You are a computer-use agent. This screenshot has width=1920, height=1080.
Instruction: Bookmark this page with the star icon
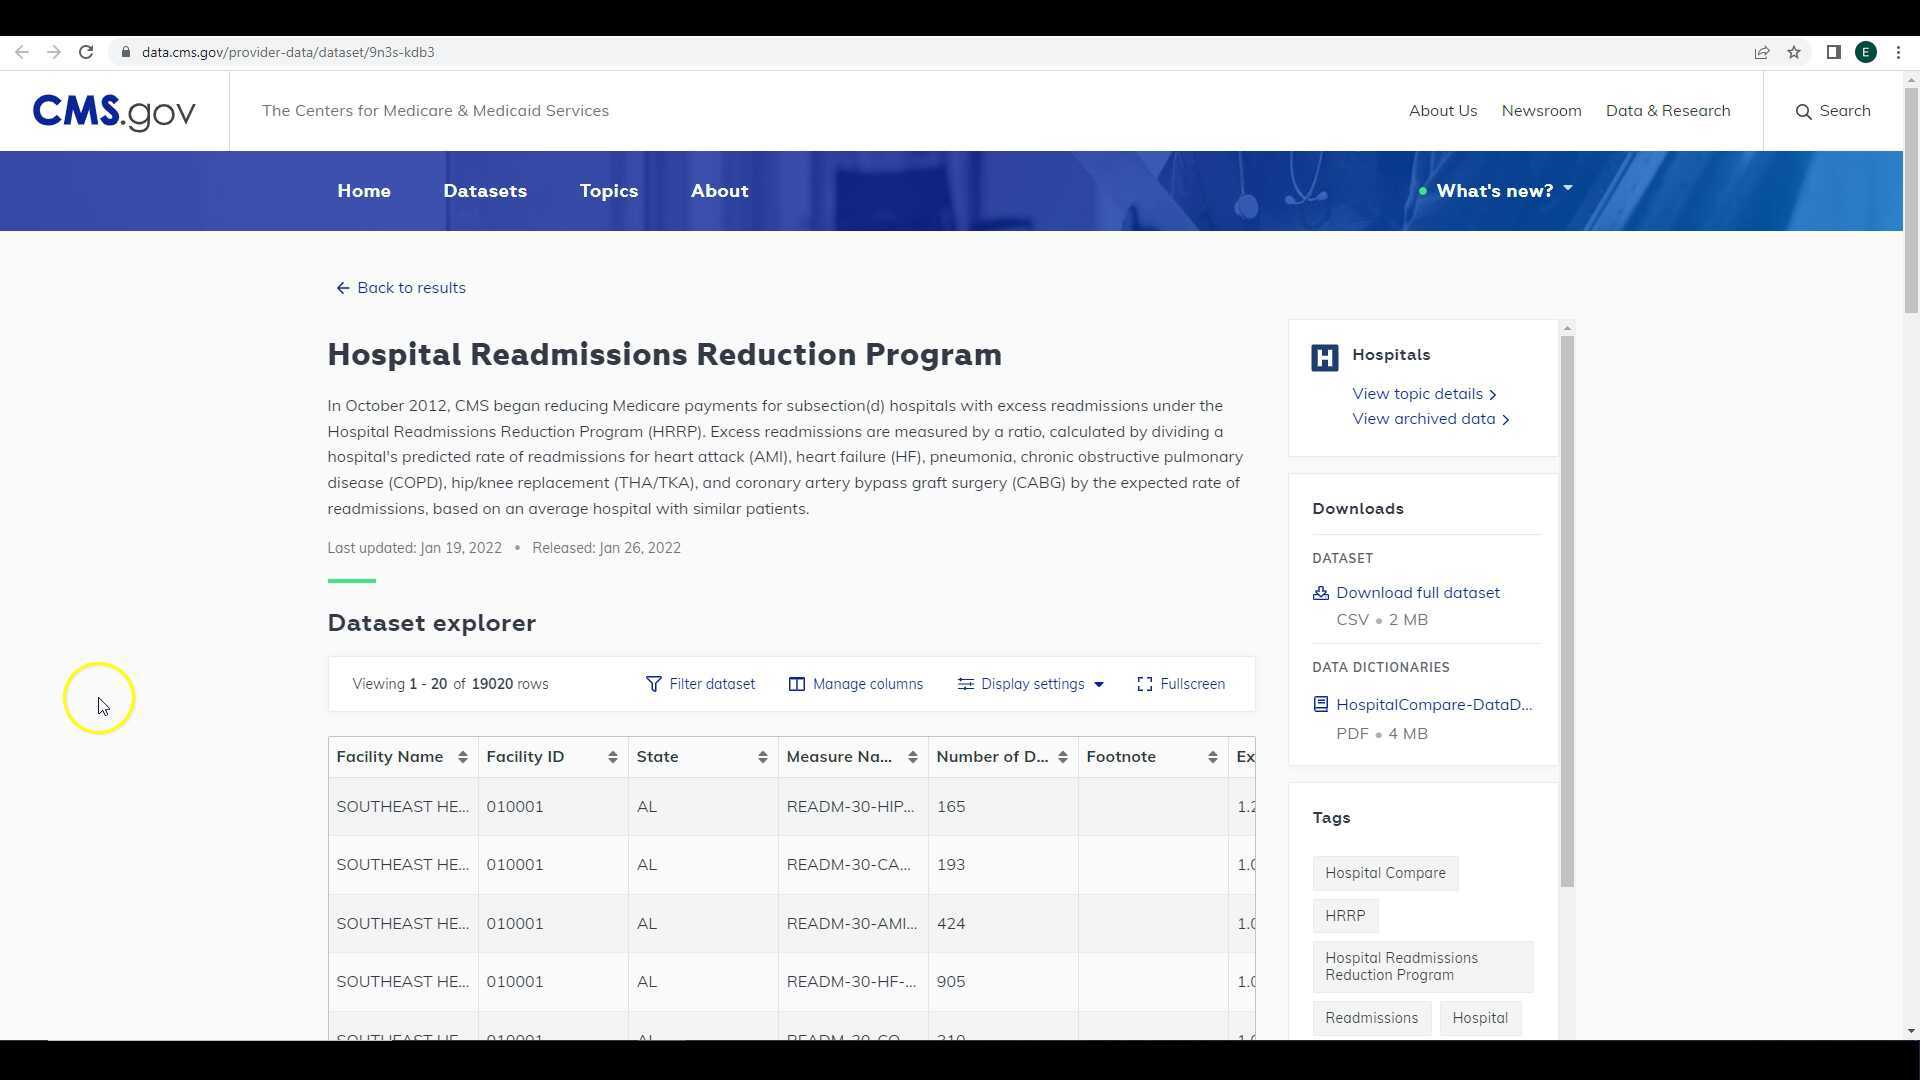(1794, 52)
